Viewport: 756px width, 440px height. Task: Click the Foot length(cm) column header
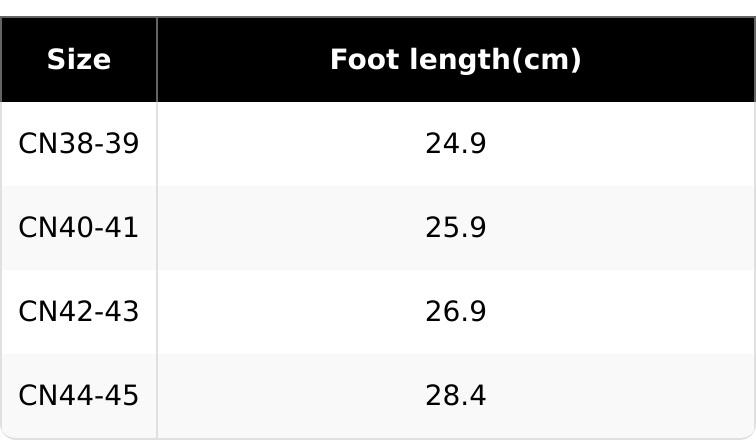point(455,60)
